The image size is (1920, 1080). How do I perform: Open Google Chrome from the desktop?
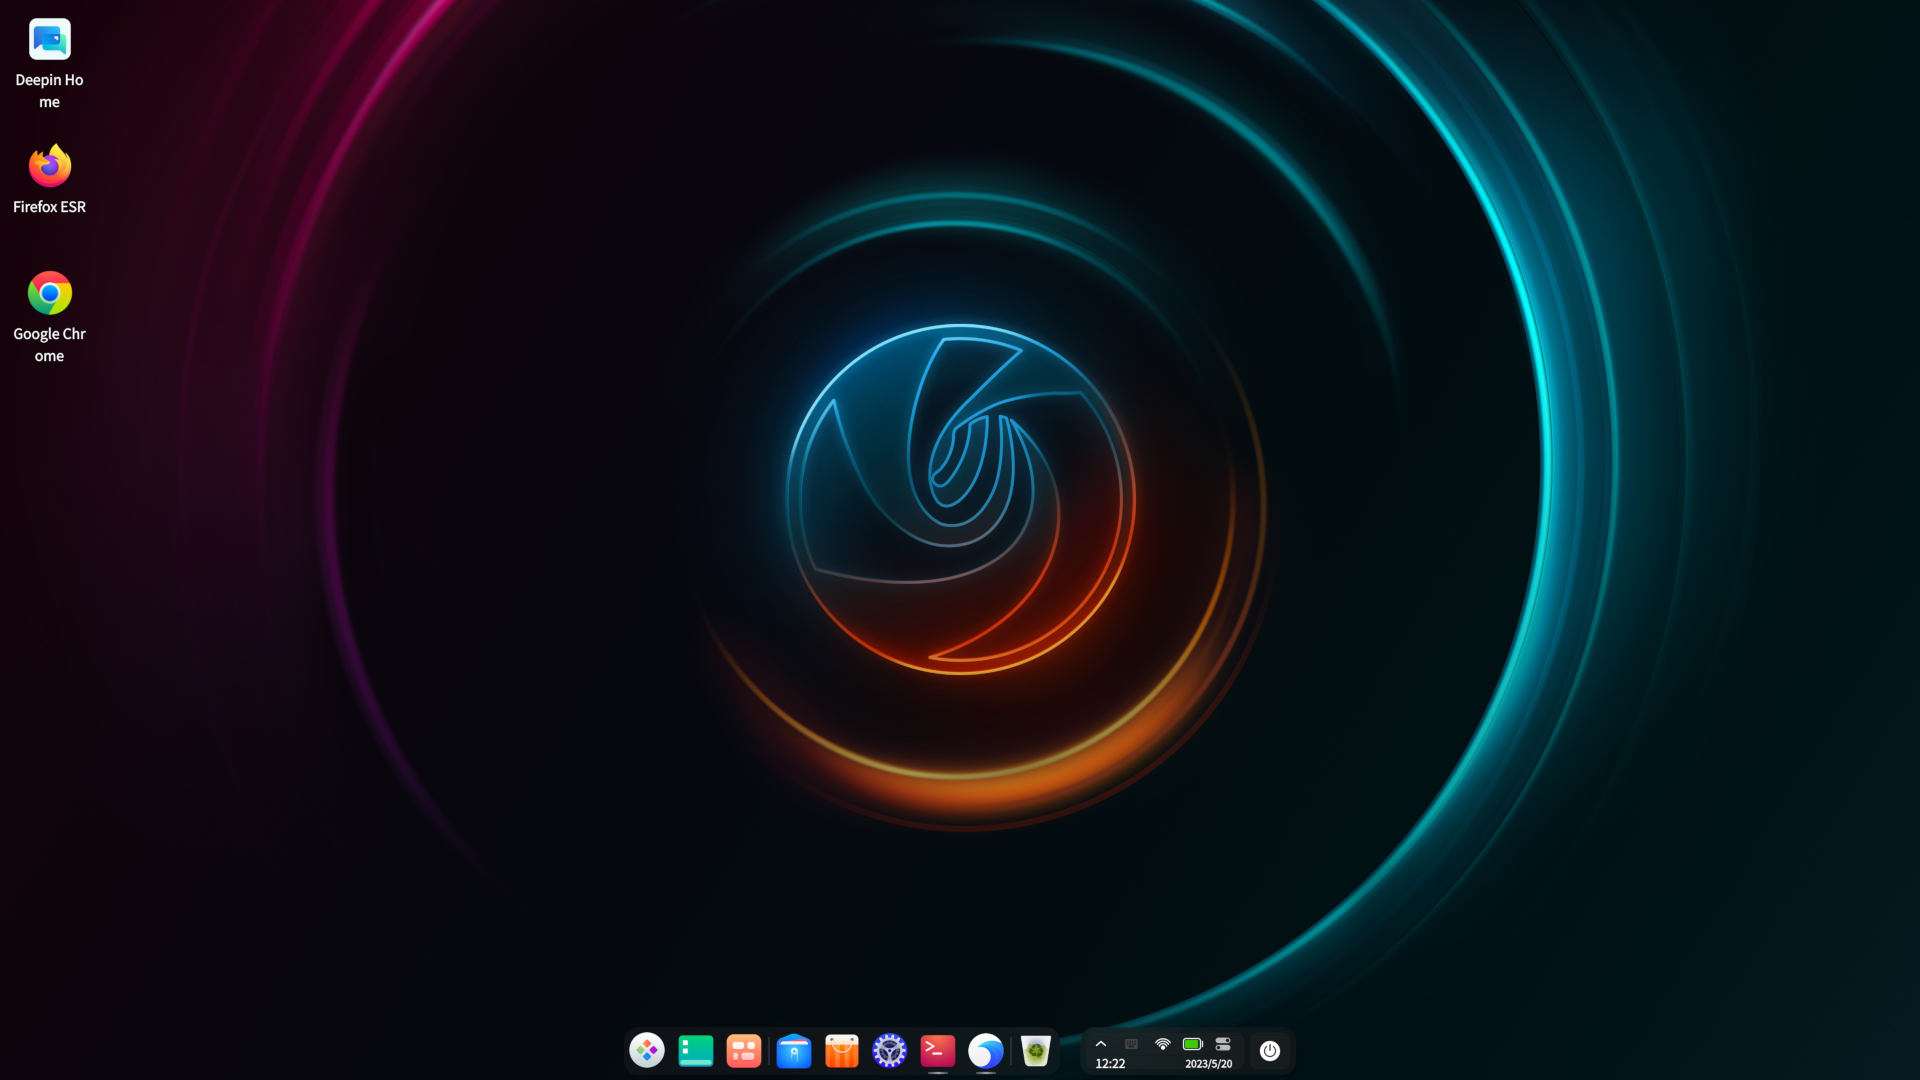tap(50, 292)
